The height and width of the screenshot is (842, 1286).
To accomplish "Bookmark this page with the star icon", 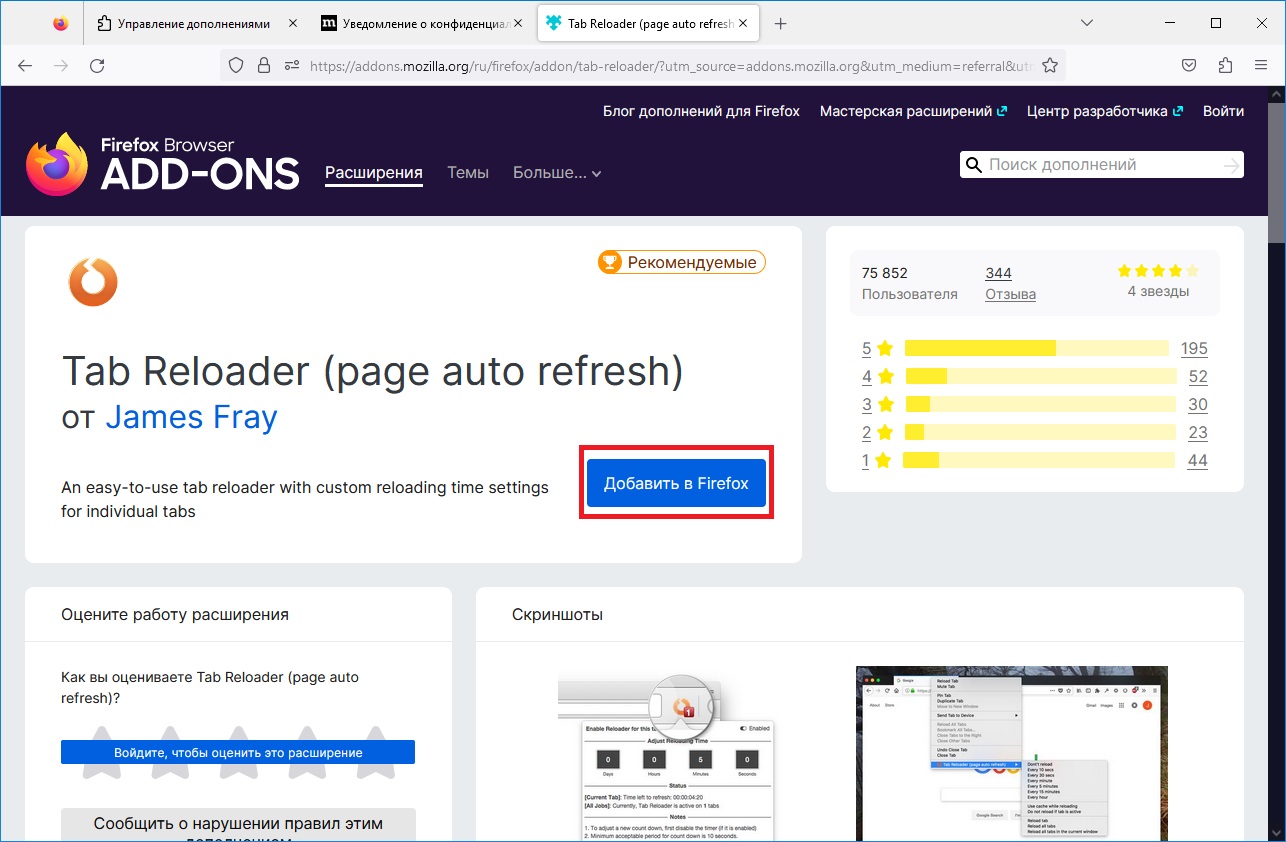I will pos(1050,66).
